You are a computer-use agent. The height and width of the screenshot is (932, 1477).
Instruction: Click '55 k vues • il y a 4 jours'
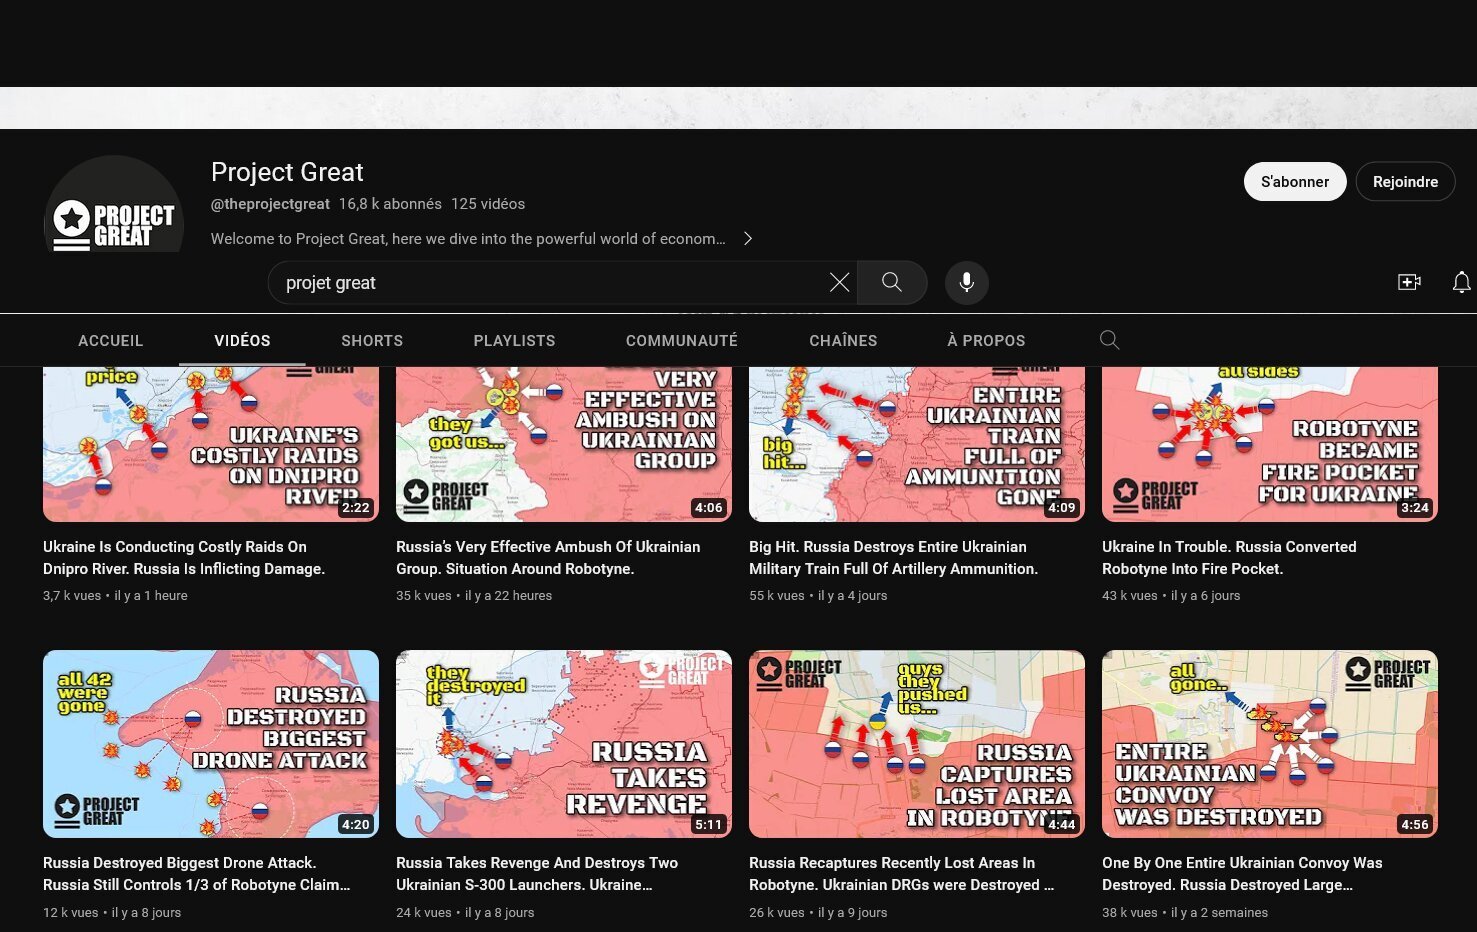point(818,596)
